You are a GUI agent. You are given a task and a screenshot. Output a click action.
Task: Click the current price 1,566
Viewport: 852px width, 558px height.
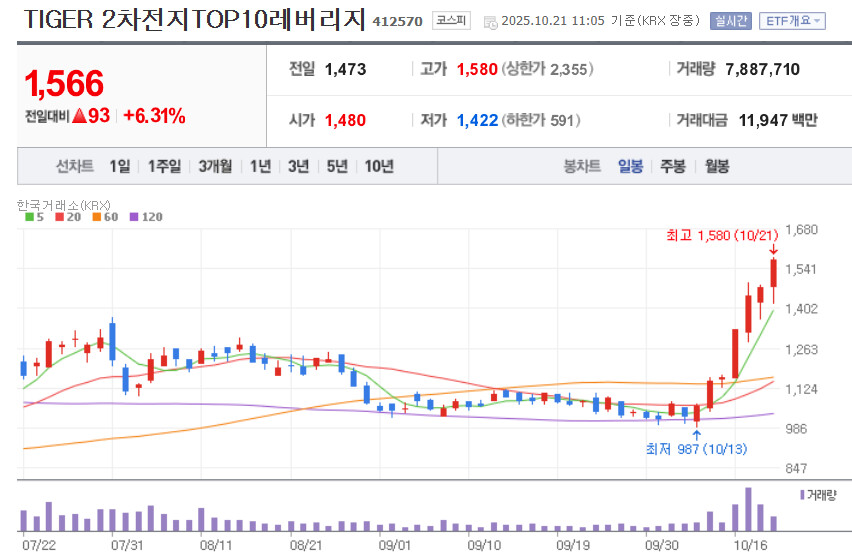[x=64, y=84]
